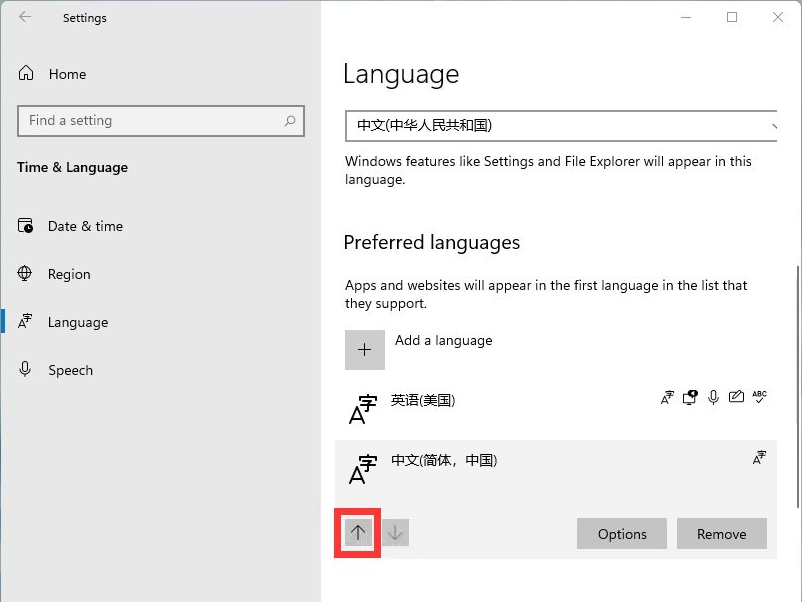Click the microphone speech recognition icon

pos(713,398)
